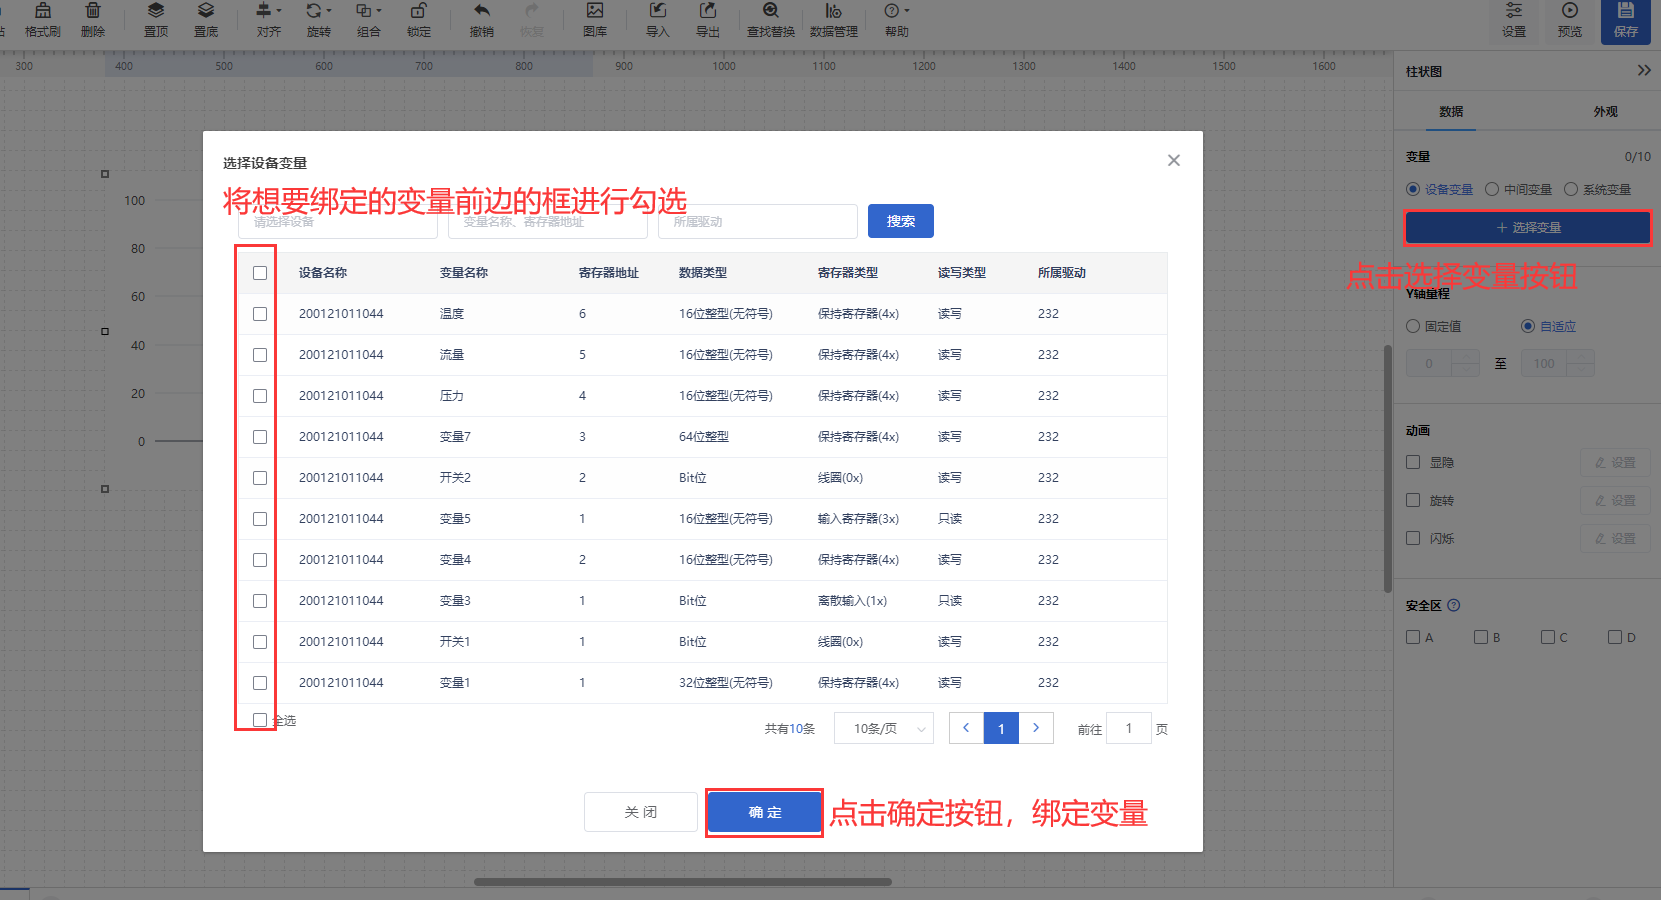This screenshot has width=1661, height=900.
Task: Enable the 显隐 animation checkbox
Action: coord(1413,462)
